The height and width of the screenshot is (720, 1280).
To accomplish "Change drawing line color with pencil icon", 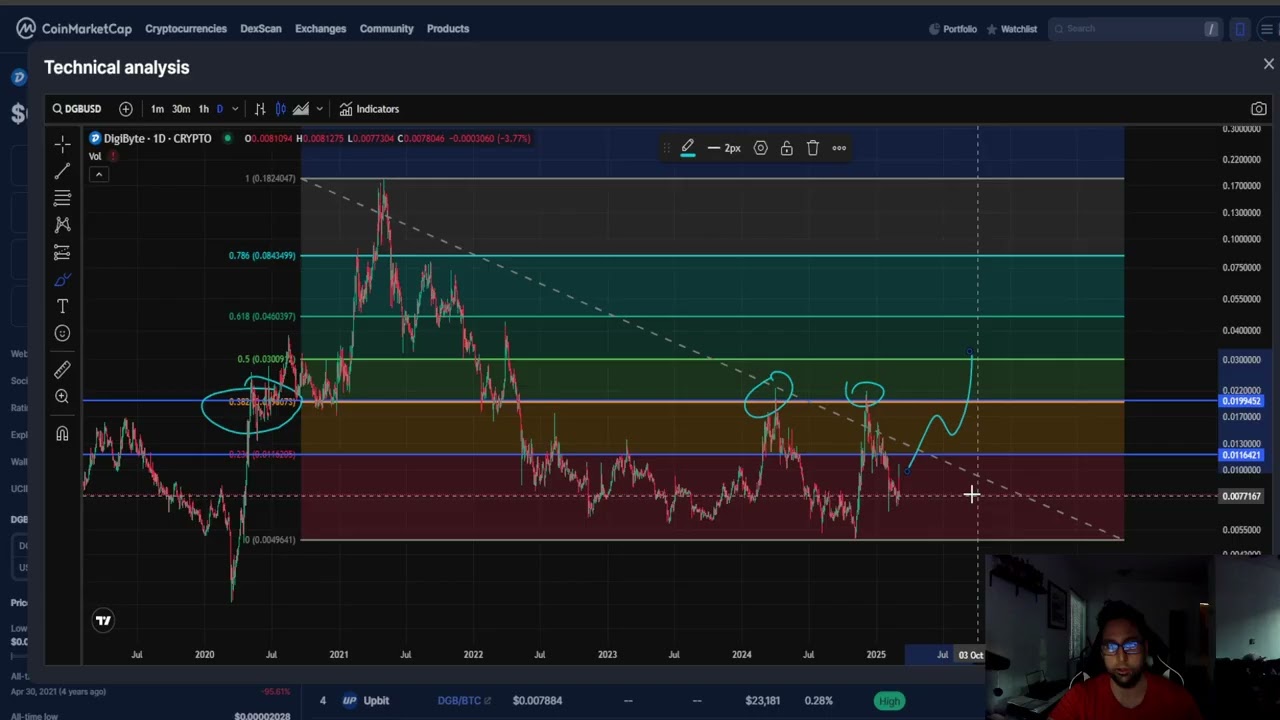I will (x=688, y=148).
